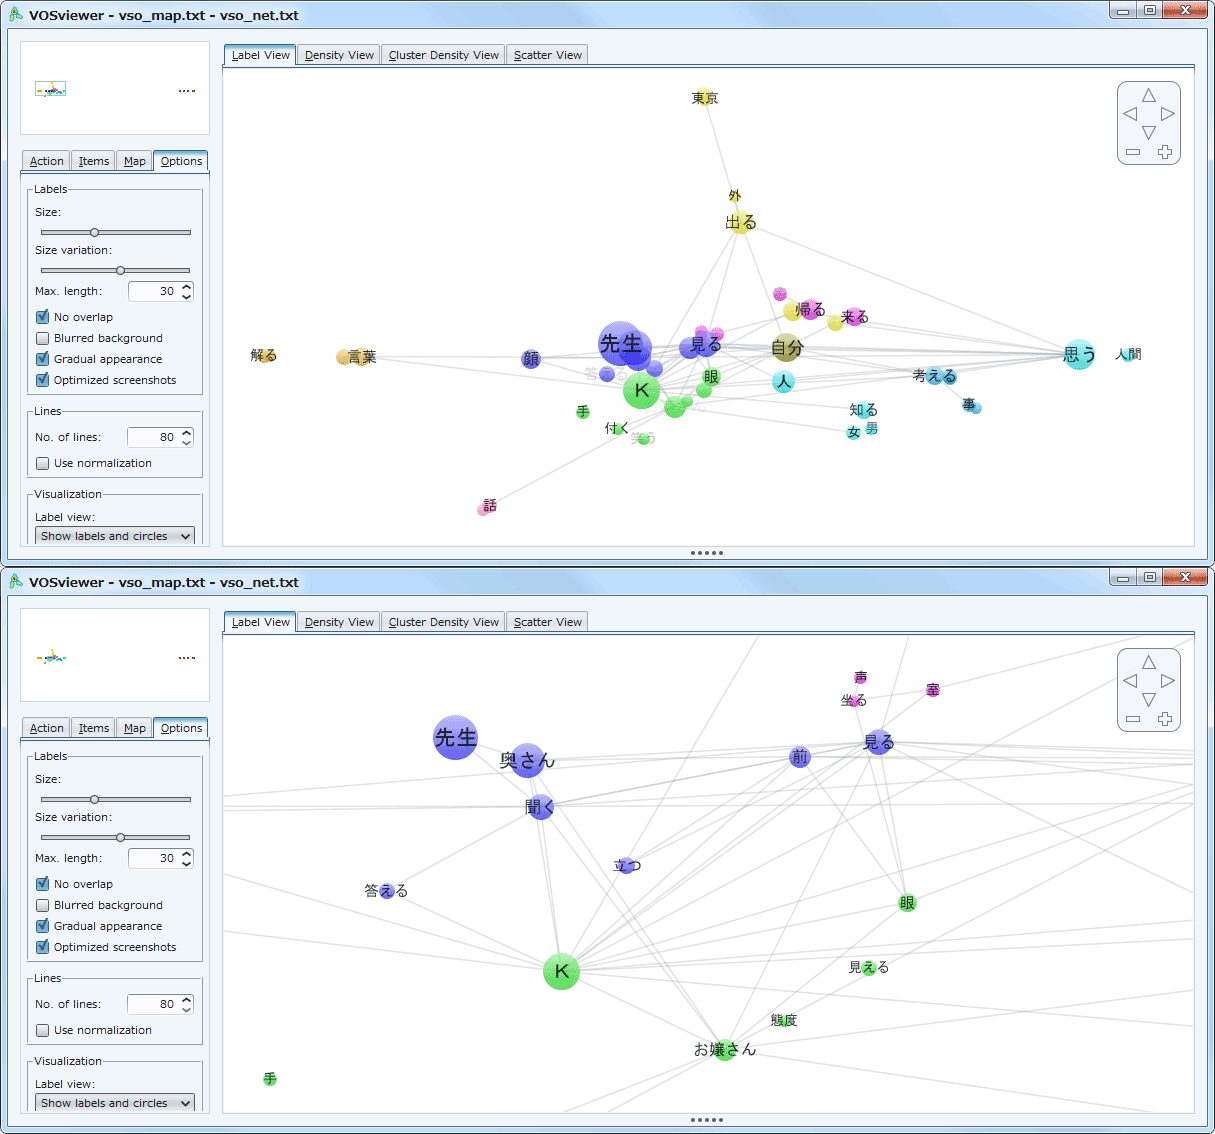The image size is (1215, 1134).
Task: Zoom out minus icon in bottom window
Action: (x=1133, y=719)
